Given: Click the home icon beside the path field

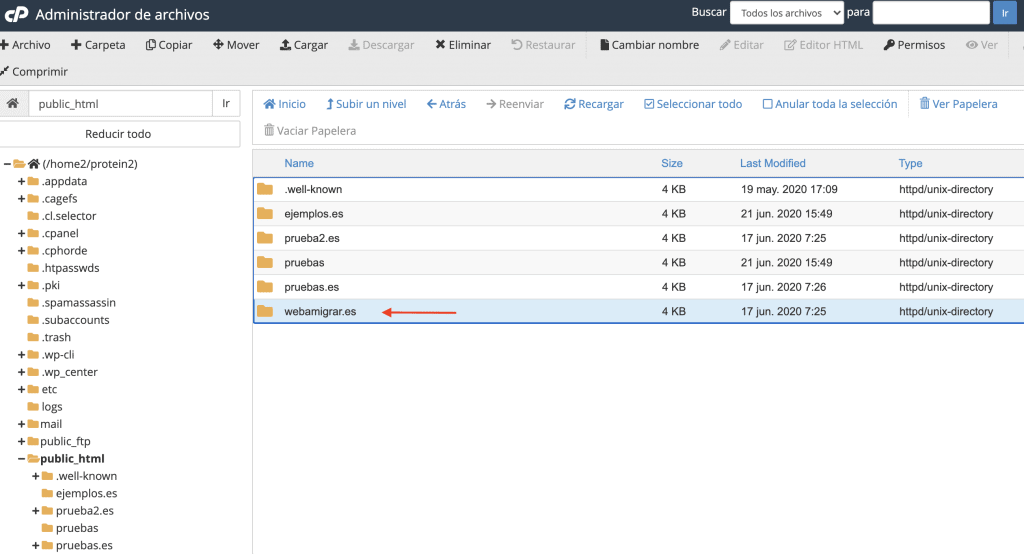Looking at the screenshot, I should click(13, 104).
